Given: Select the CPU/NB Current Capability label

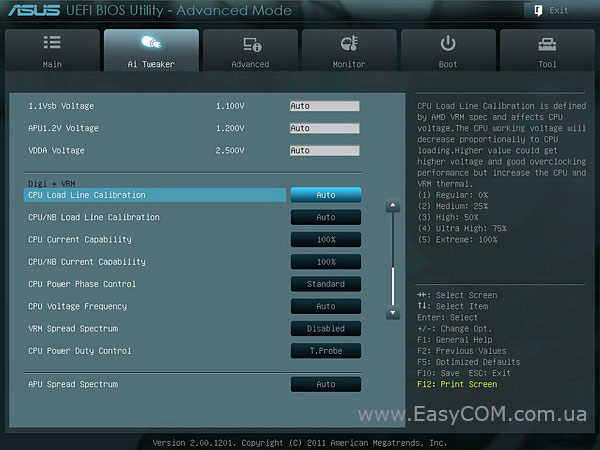Looking at the screenshot, I should tap(87, 262).
